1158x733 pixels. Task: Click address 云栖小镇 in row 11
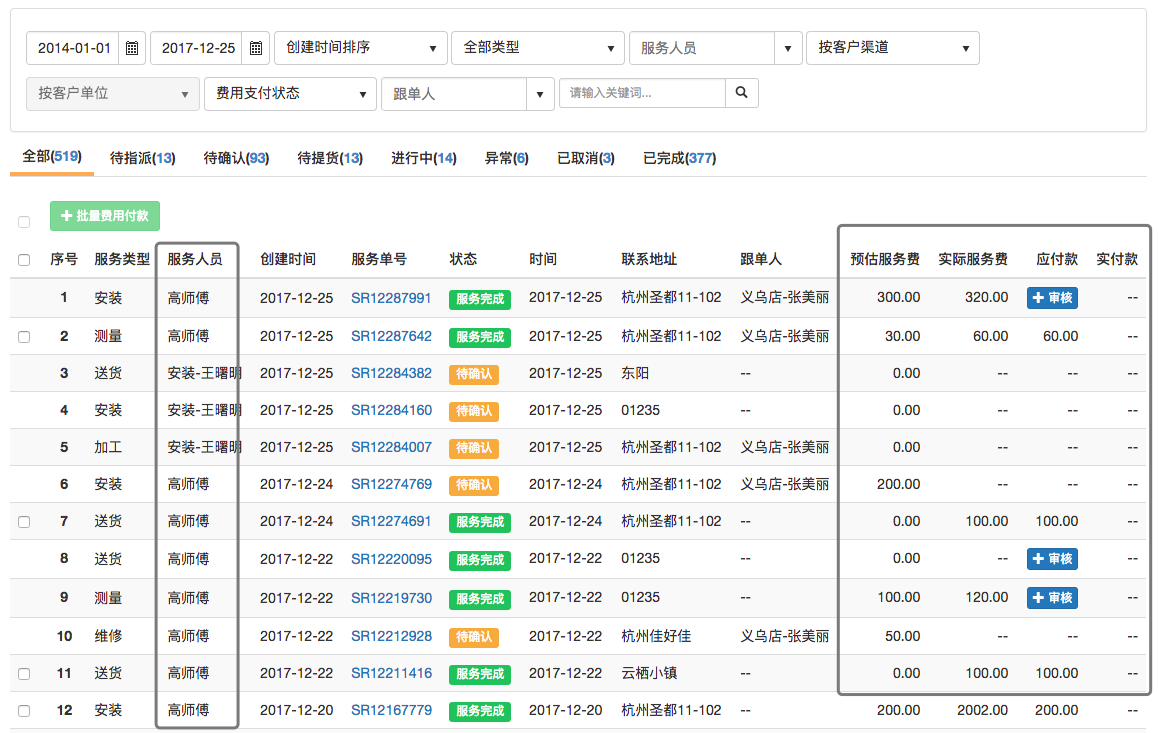[649, 673]
